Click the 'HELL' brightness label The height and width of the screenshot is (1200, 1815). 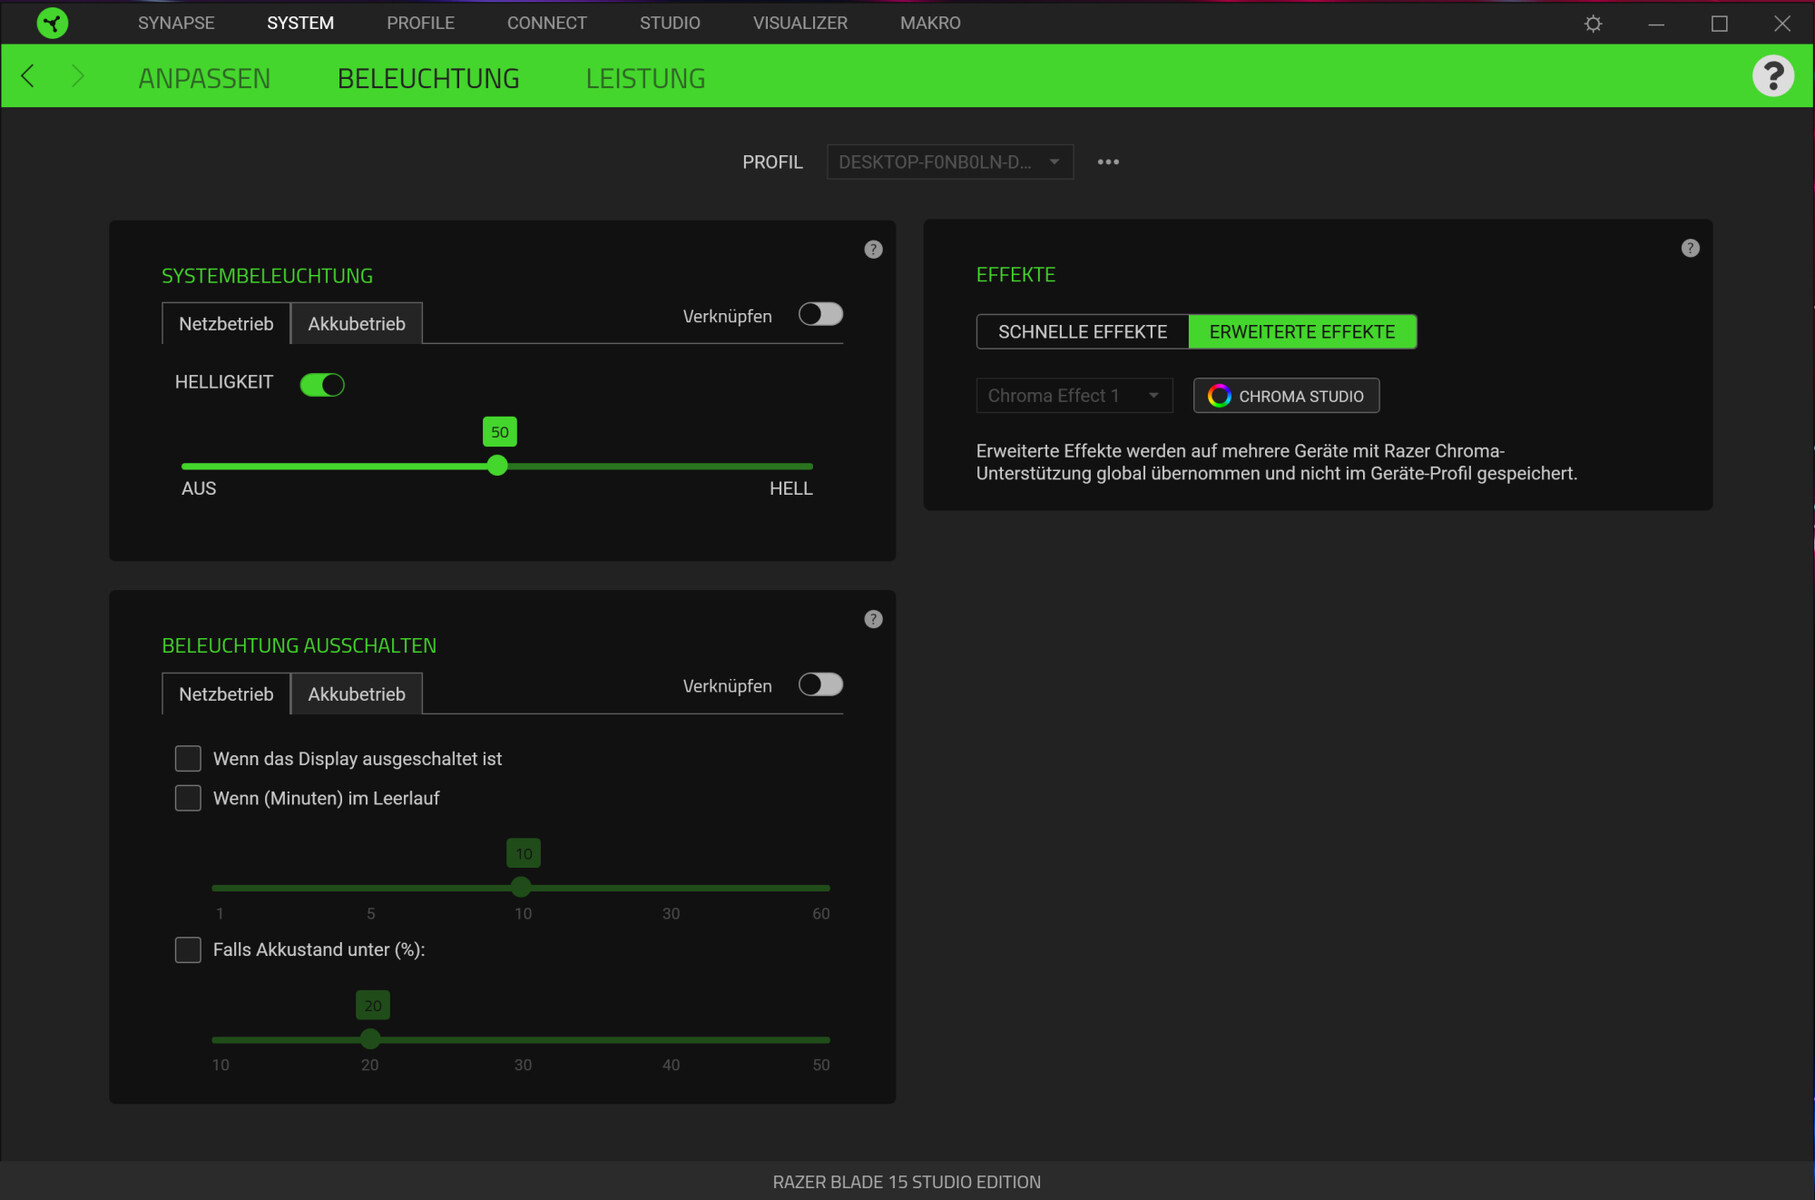791,489
